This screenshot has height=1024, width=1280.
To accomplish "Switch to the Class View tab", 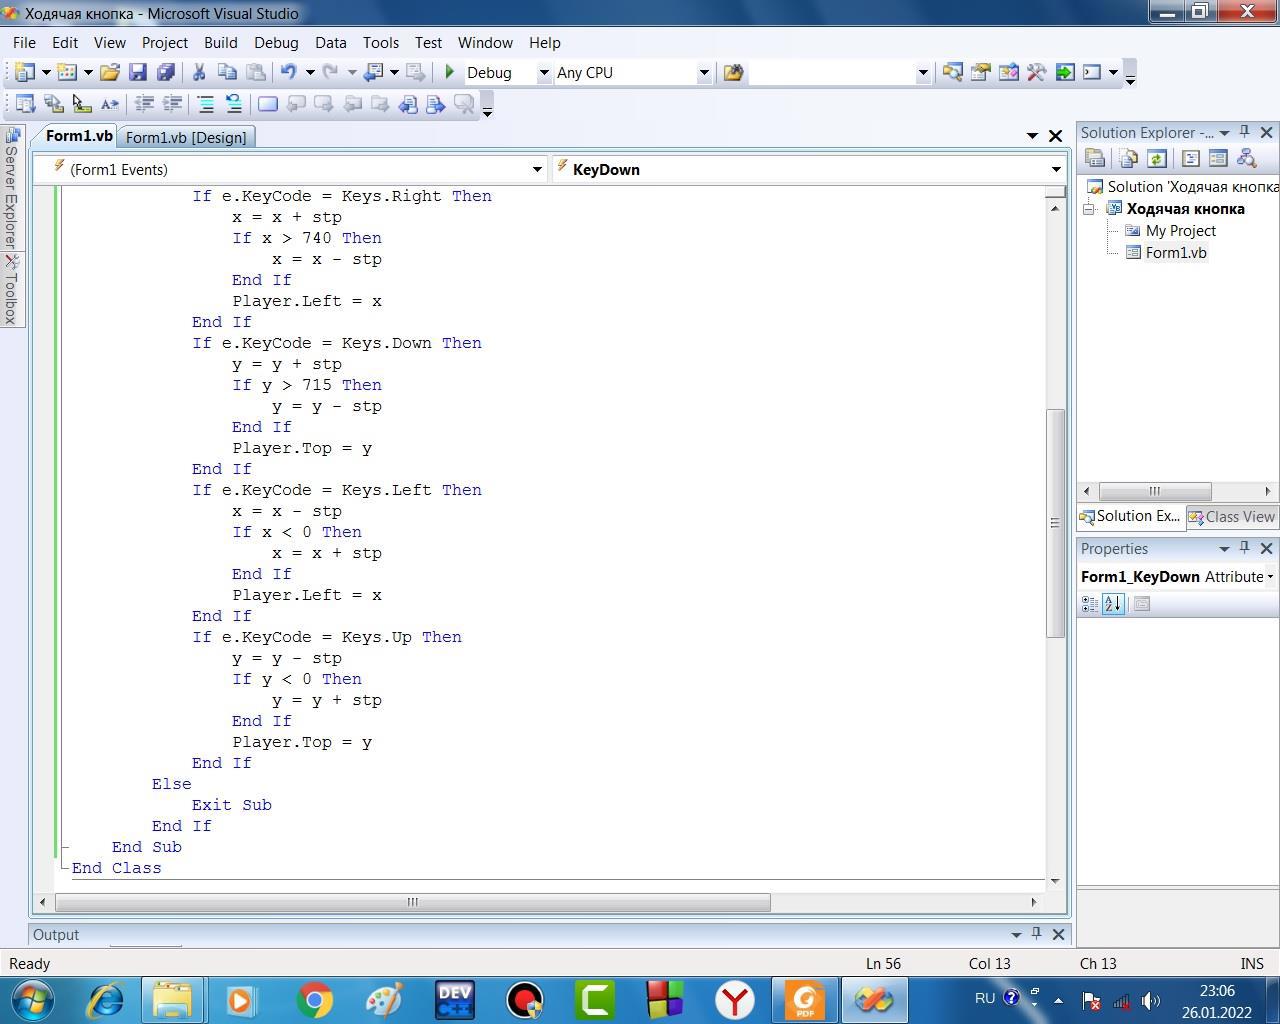I will (x=1231, y=517).
